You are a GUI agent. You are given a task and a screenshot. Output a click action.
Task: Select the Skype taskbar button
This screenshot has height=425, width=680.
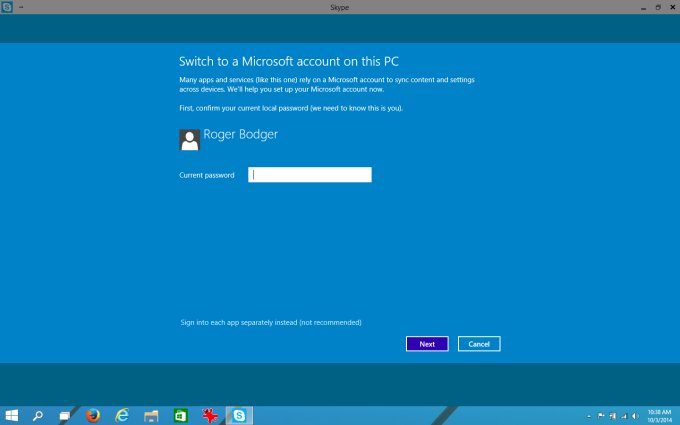click(x=239, y=415)
